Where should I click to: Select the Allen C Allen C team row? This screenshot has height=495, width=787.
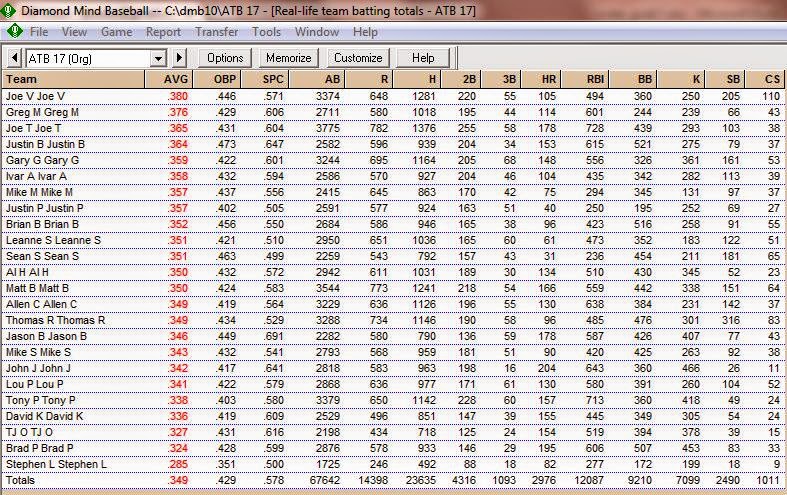click(394, 304)
